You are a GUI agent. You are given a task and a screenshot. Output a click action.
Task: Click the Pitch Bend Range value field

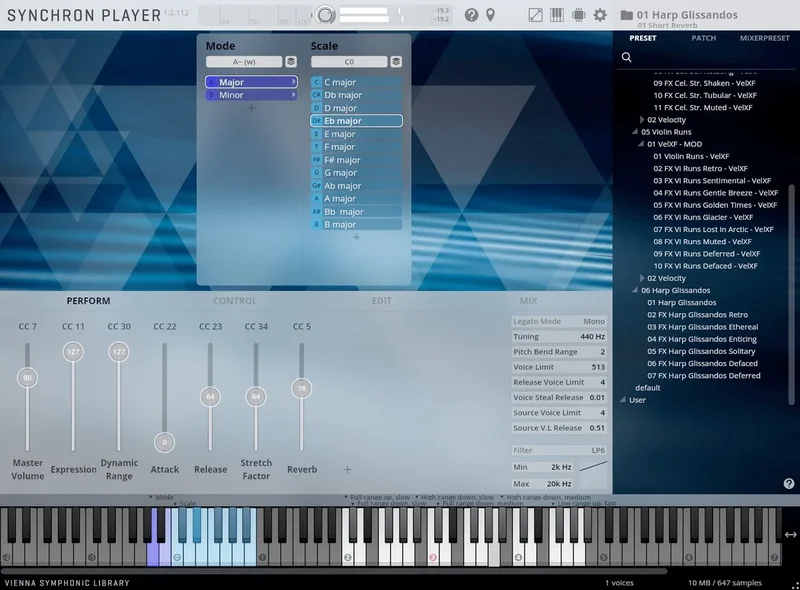tap(559, 352)
